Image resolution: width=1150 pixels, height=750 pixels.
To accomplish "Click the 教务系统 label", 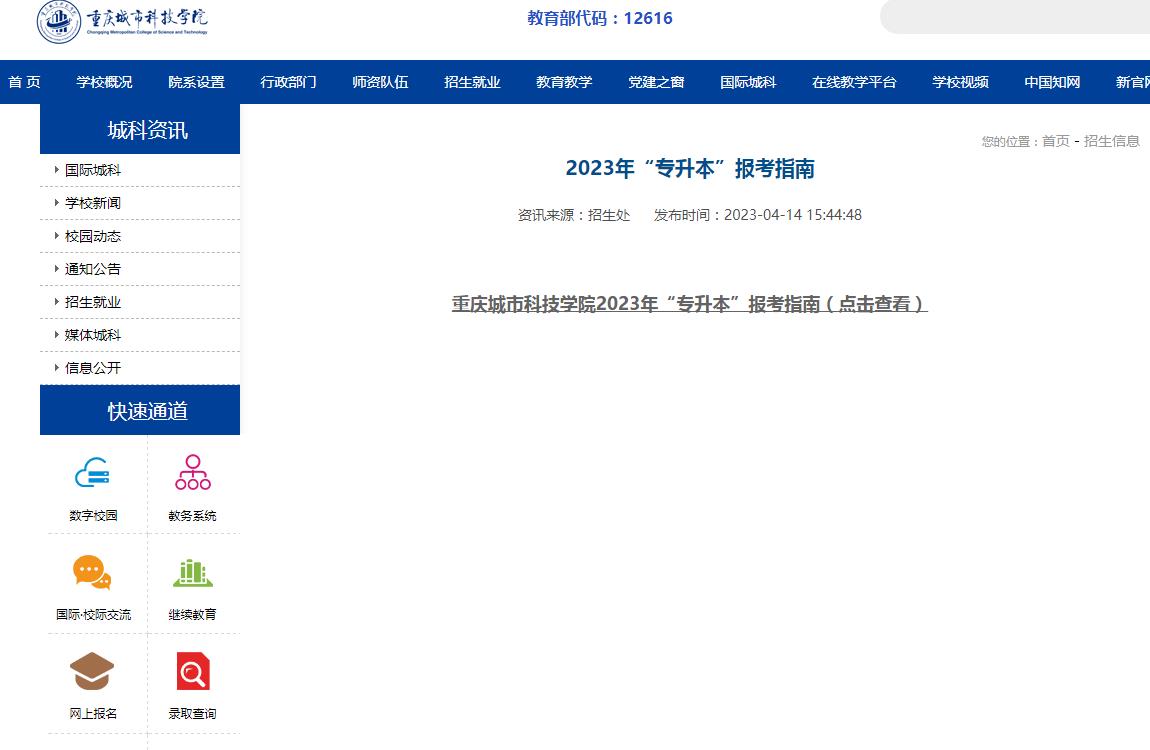I will pyautogui.click(x=192, y=515).
